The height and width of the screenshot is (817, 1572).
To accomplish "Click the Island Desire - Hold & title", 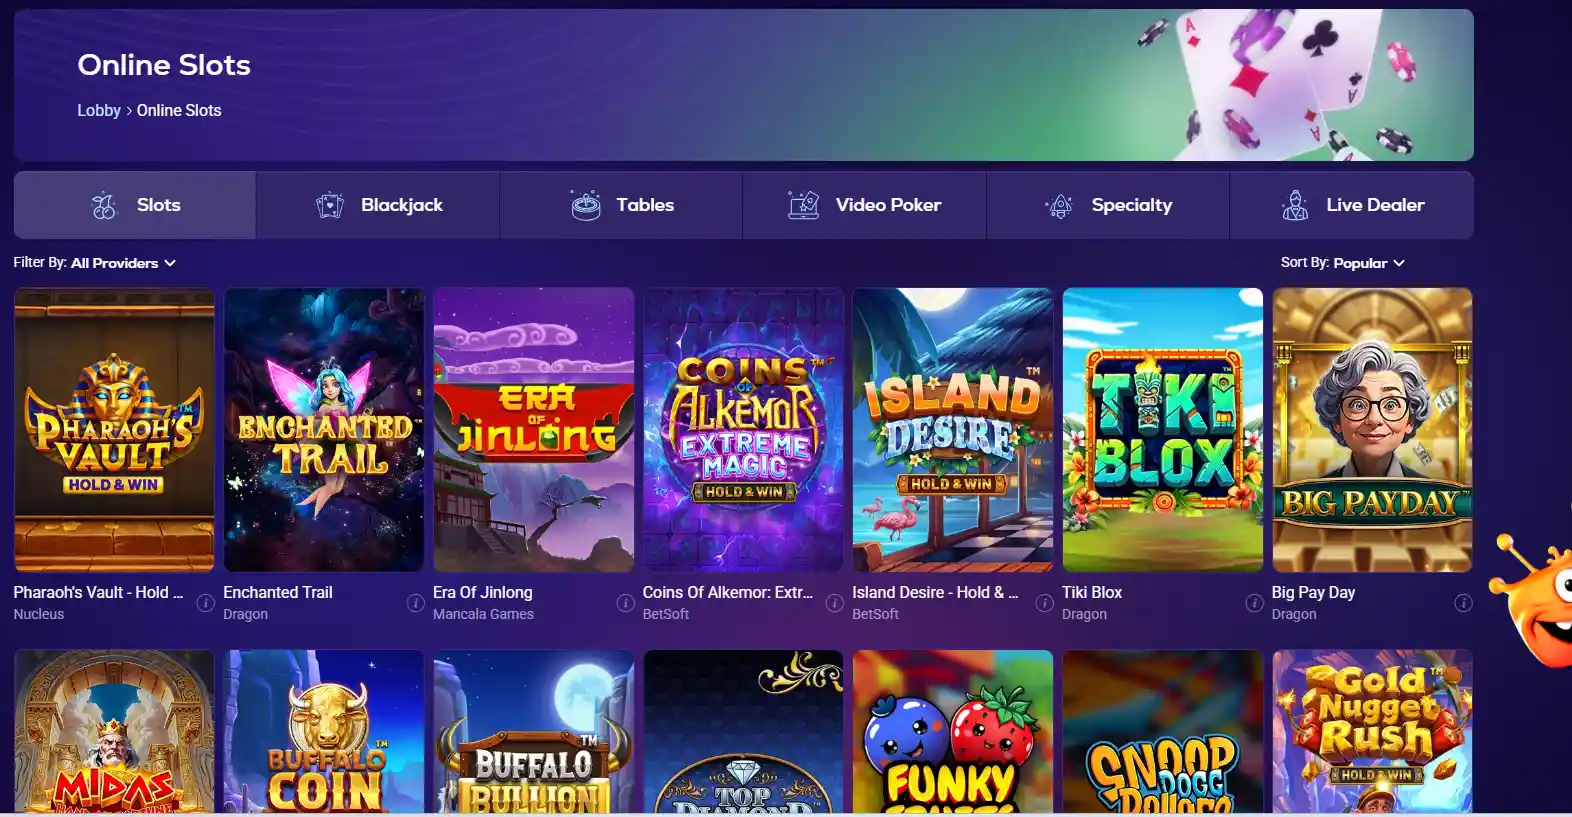I will [x=935, y=592].
